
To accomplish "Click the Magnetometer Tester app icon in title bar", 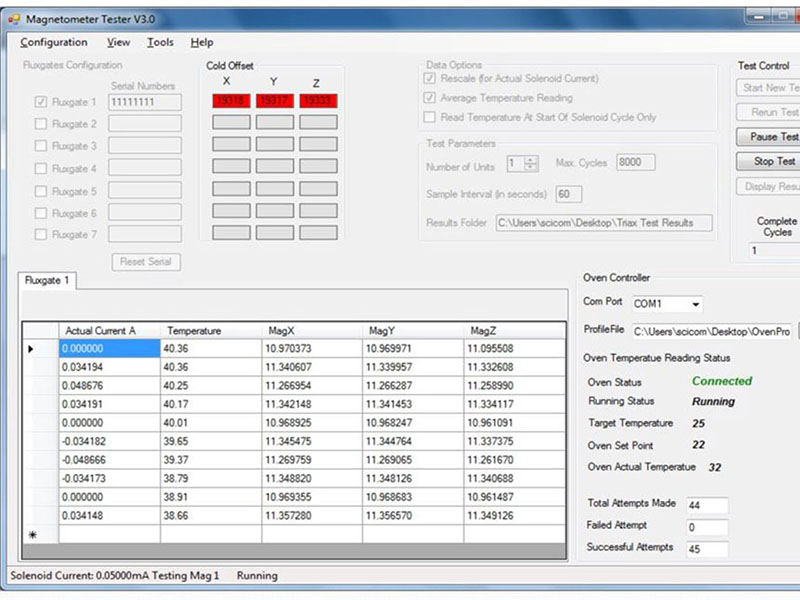I will point(14,19).
